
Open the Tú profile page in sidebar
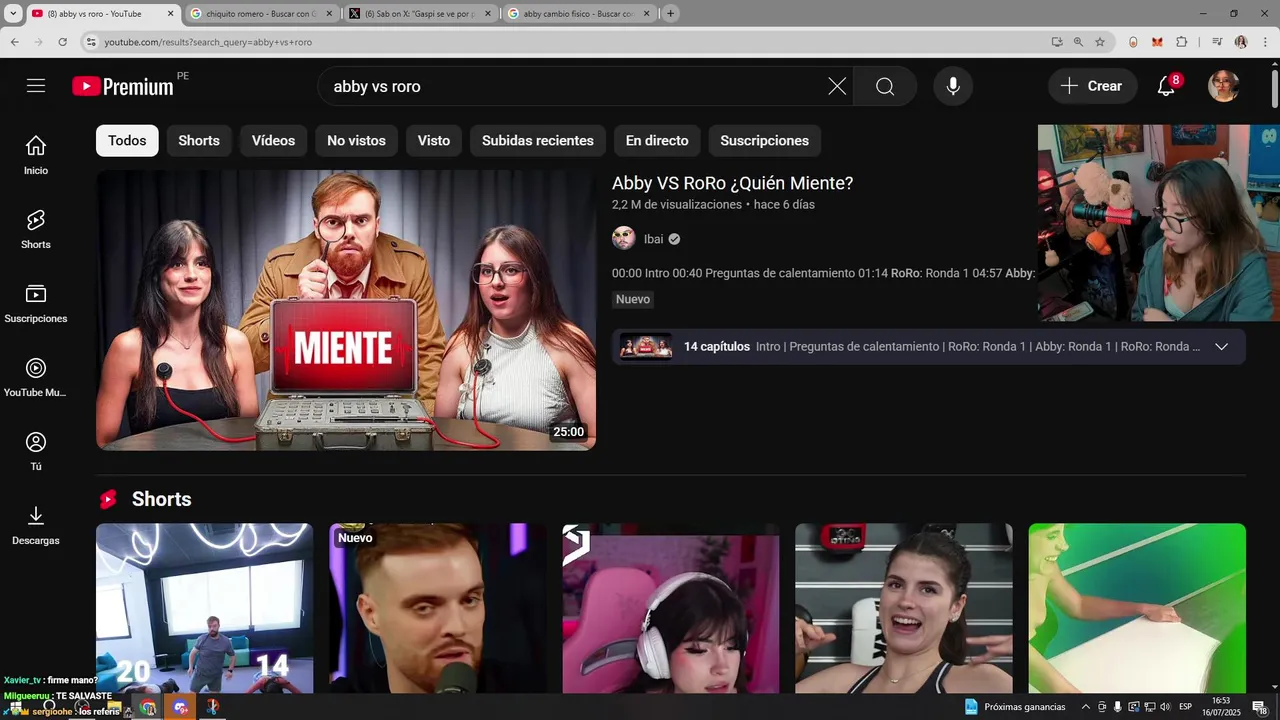coord(36,451)
